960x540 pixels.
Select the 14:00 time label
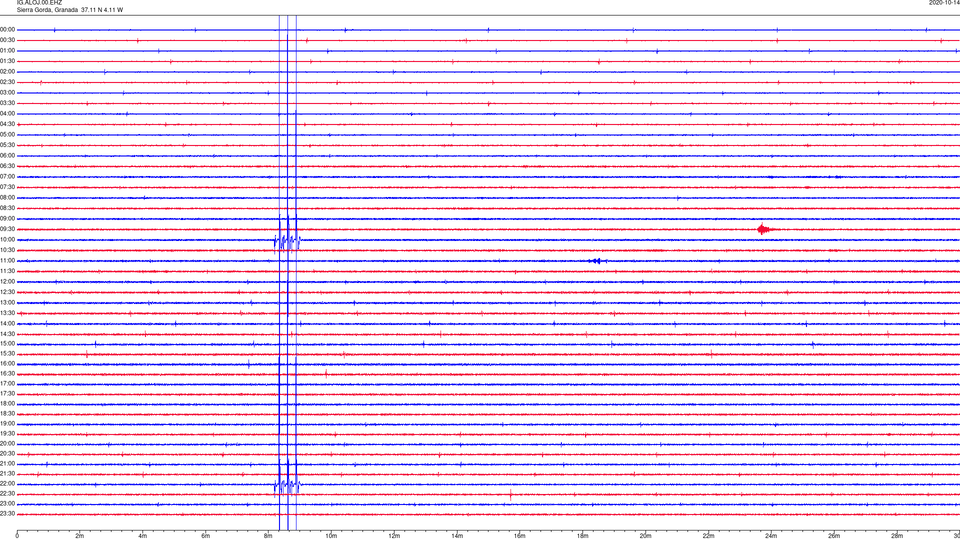pyautogui.click(x=8, y=324)
